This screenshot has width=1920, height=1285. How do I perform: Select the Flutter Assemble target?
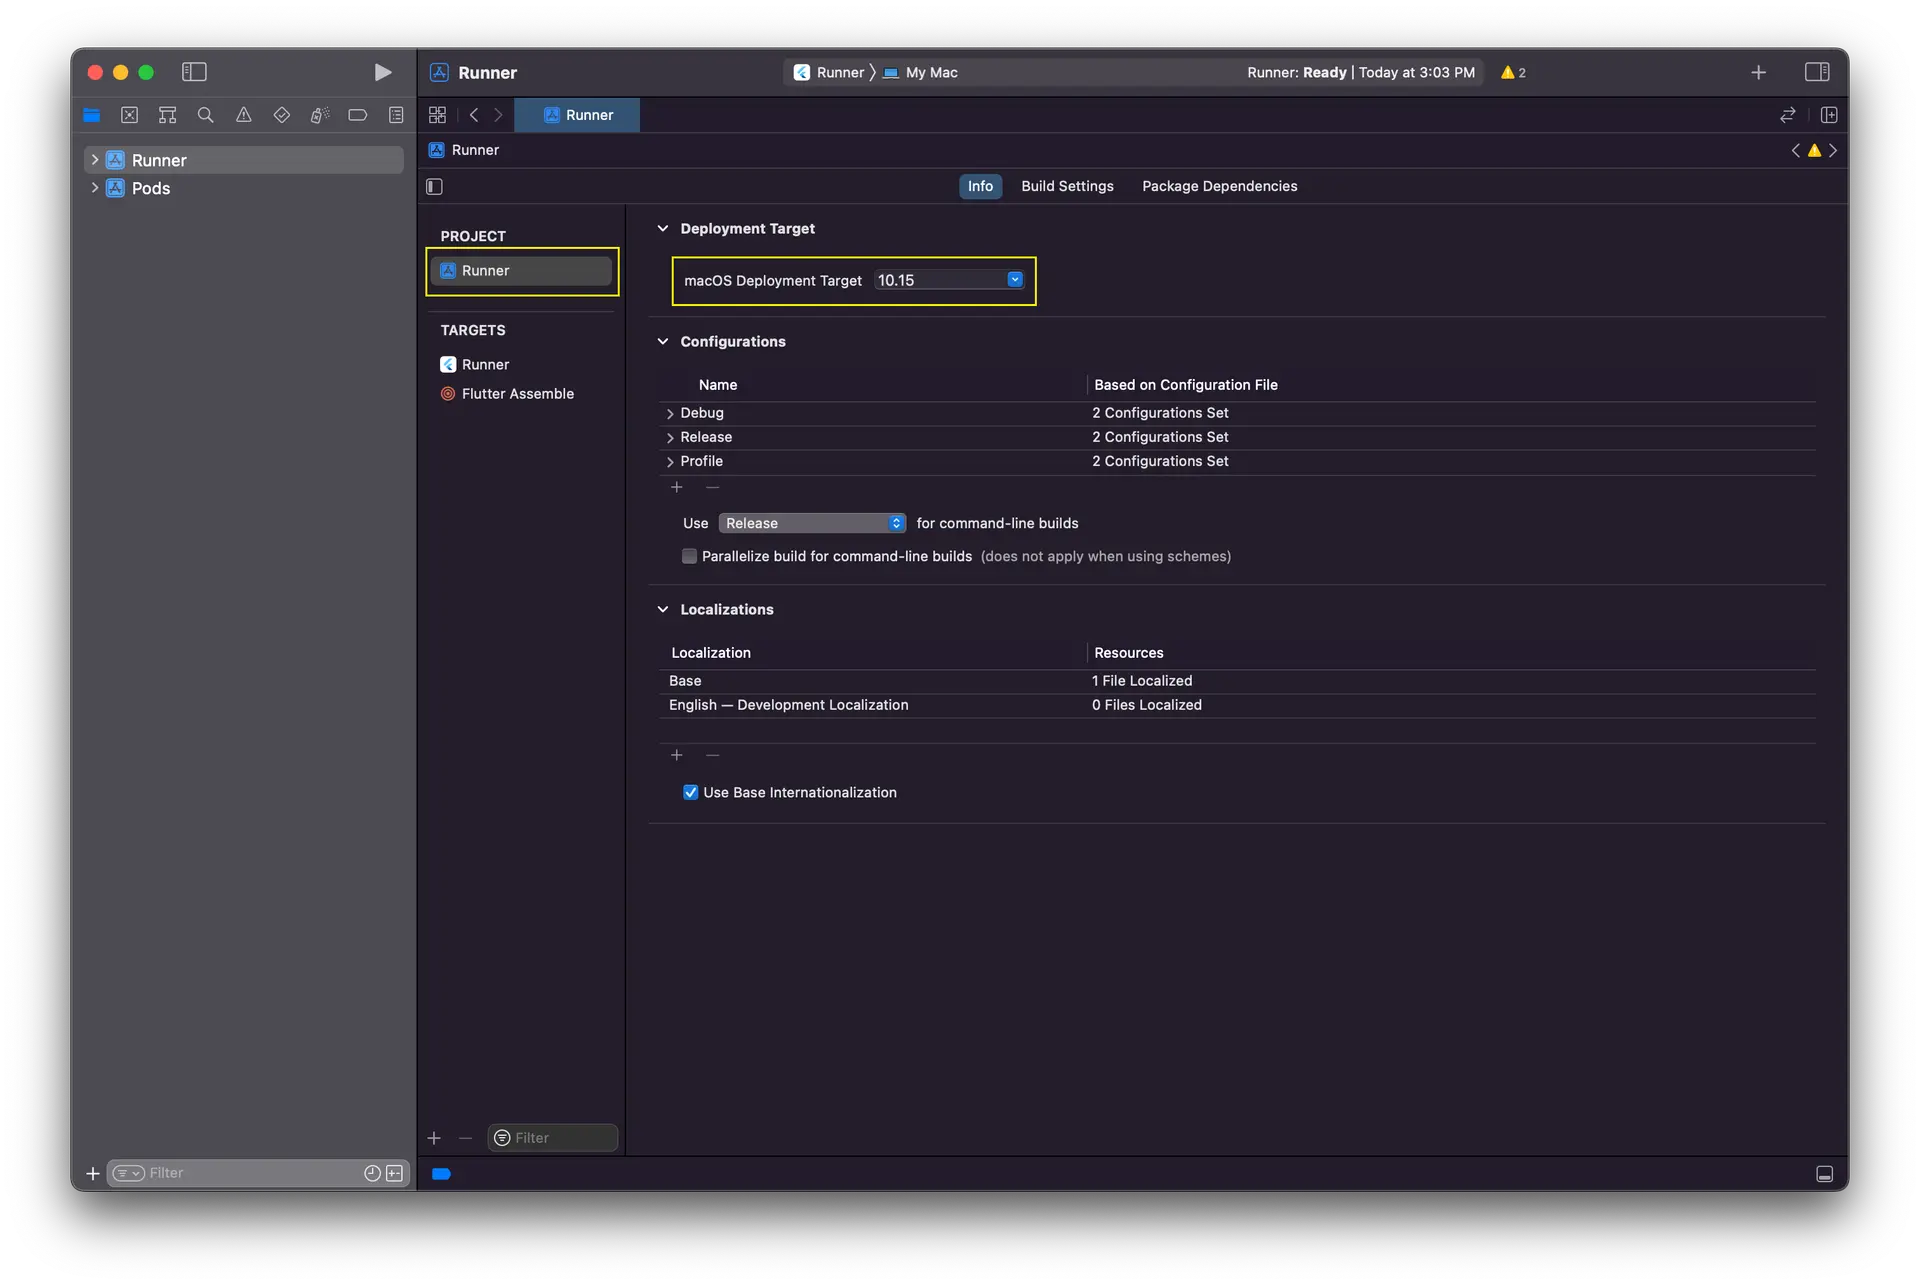click(x=519, y=393)
